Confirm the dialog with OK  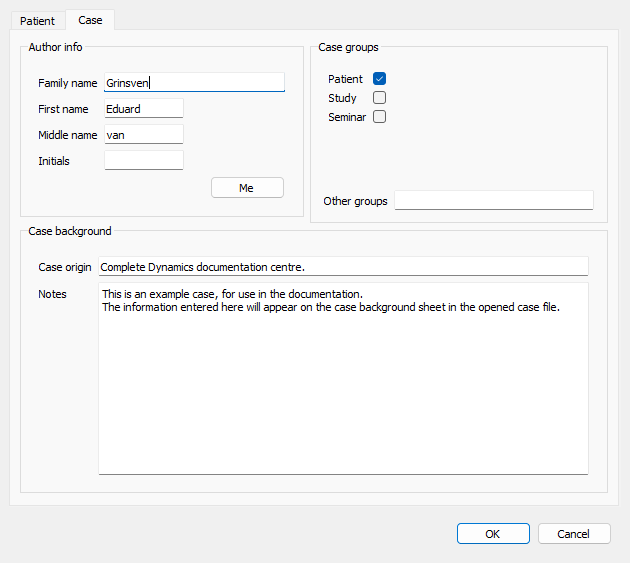pyautogui.click(x=492, y=534)
